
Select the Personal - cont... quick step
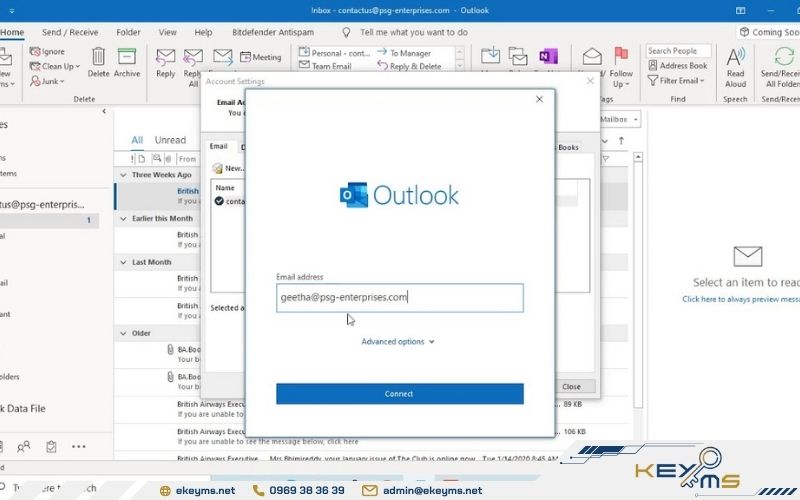coord(335,53)
